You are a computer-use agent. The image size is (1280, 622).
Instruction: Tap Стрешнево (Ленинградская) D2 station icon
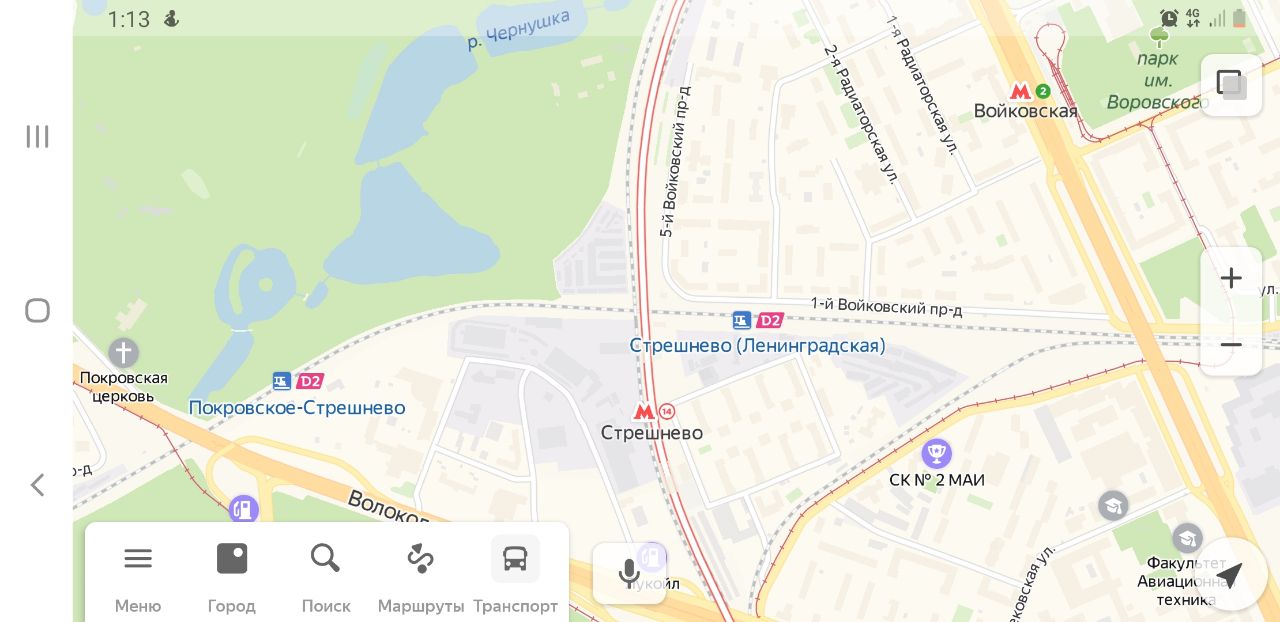[x=758, y=321]
